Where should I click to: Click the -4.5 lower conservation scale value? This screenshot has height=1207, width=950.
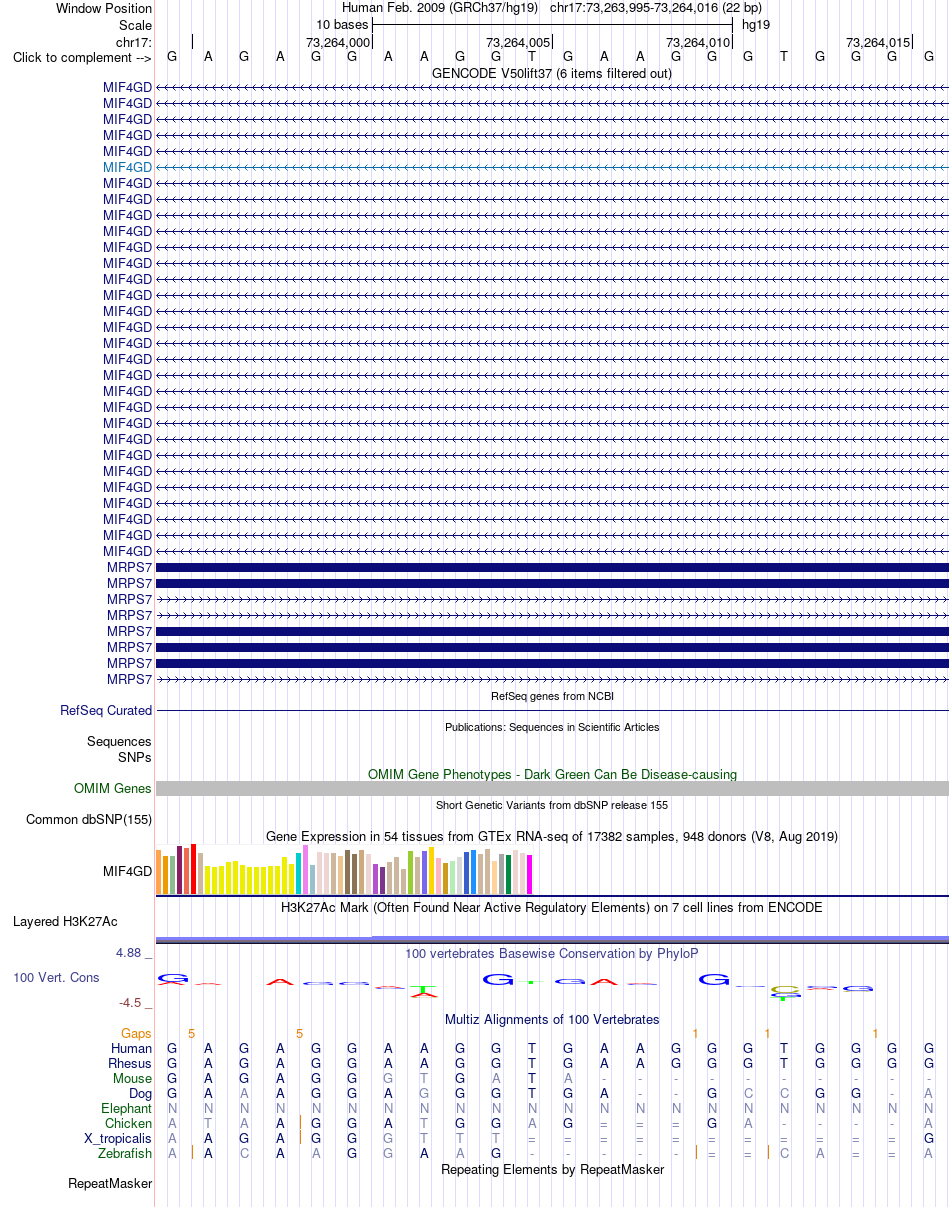coord(132,1002)
